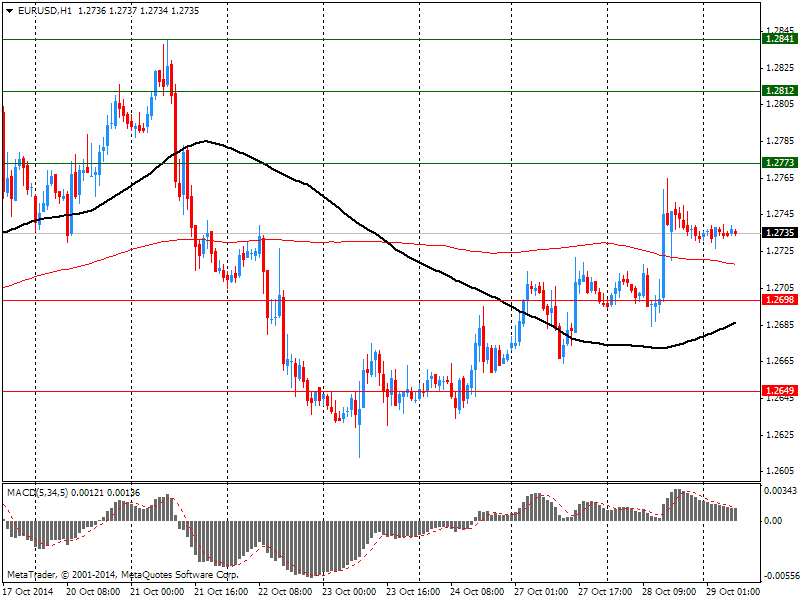This screenshot has width=800, height=600.
Task: Click the 21 Oct 16:00 time label
Action: 221,592
